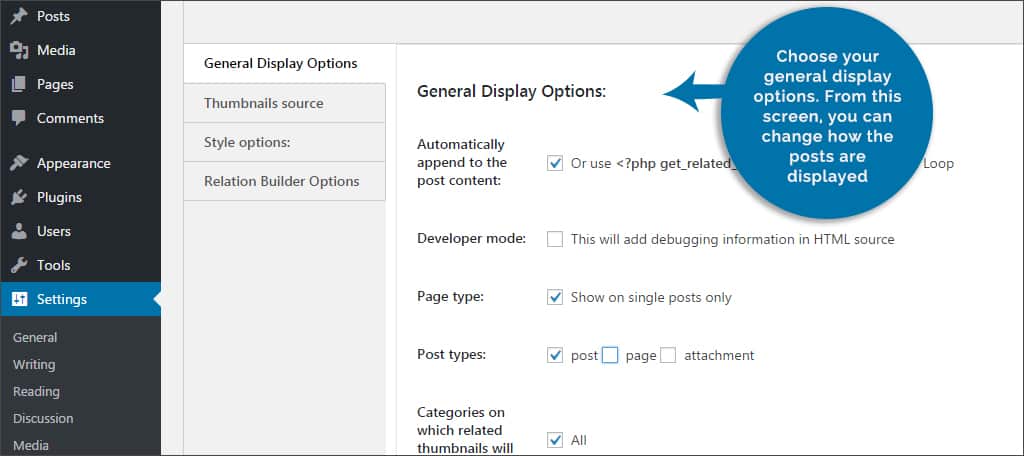
Task: Open Discussion settings submenu link
Action: (43, 418)
